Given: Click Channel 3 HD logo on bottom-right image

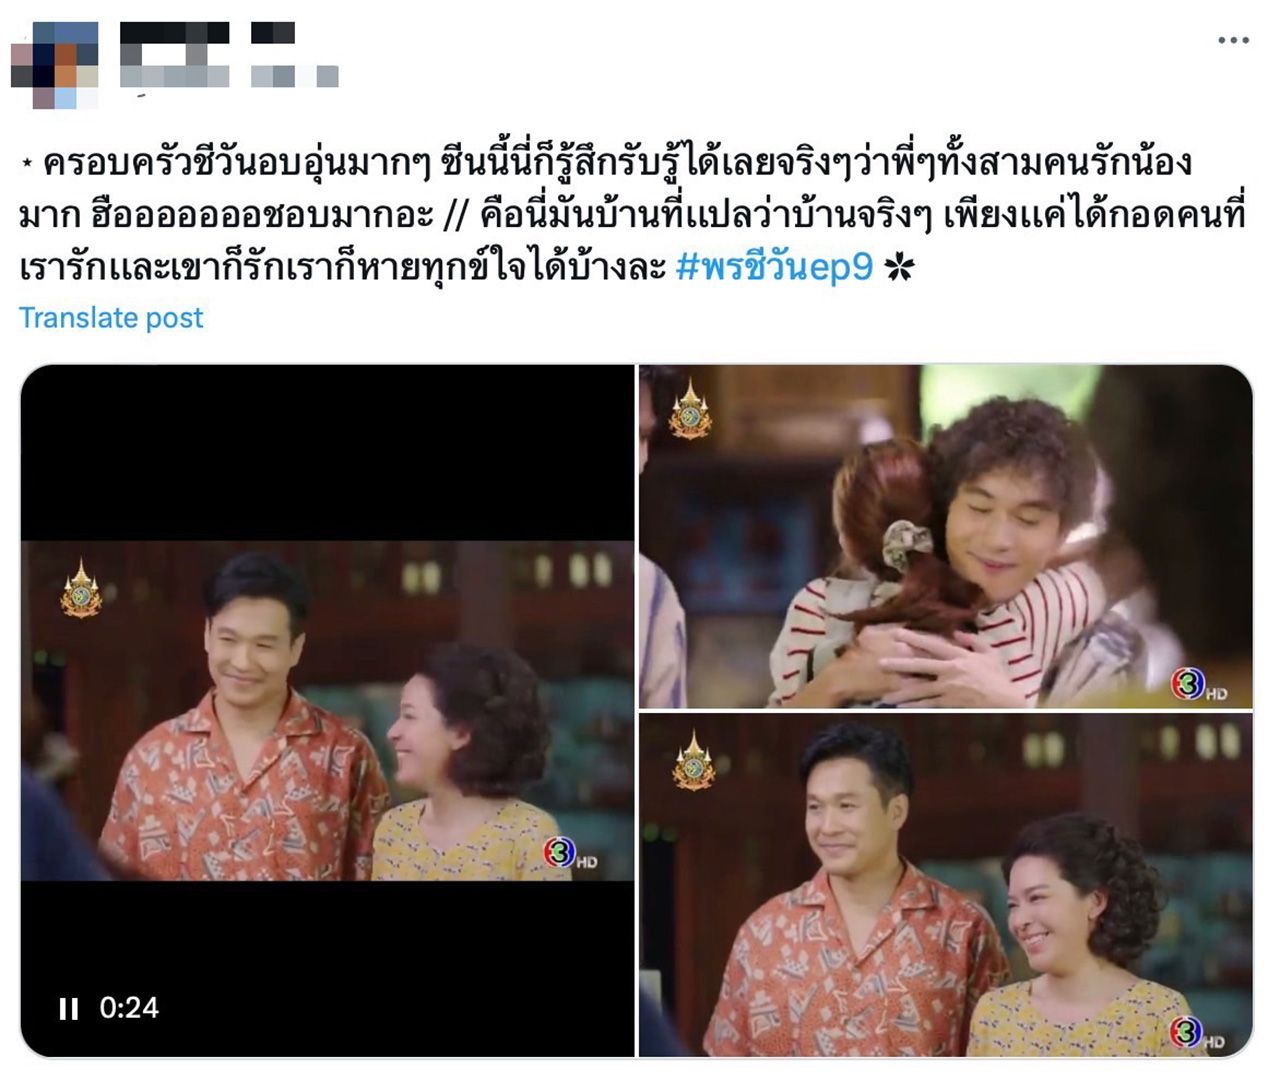Looking at the screenshot, I should point(1197,1032).
